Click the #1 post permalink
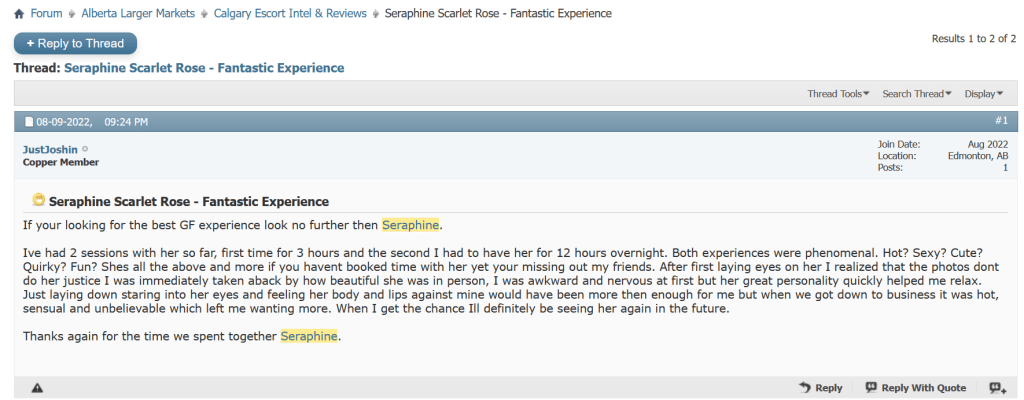1024x400 pixels. click(x=1000, y=121)
